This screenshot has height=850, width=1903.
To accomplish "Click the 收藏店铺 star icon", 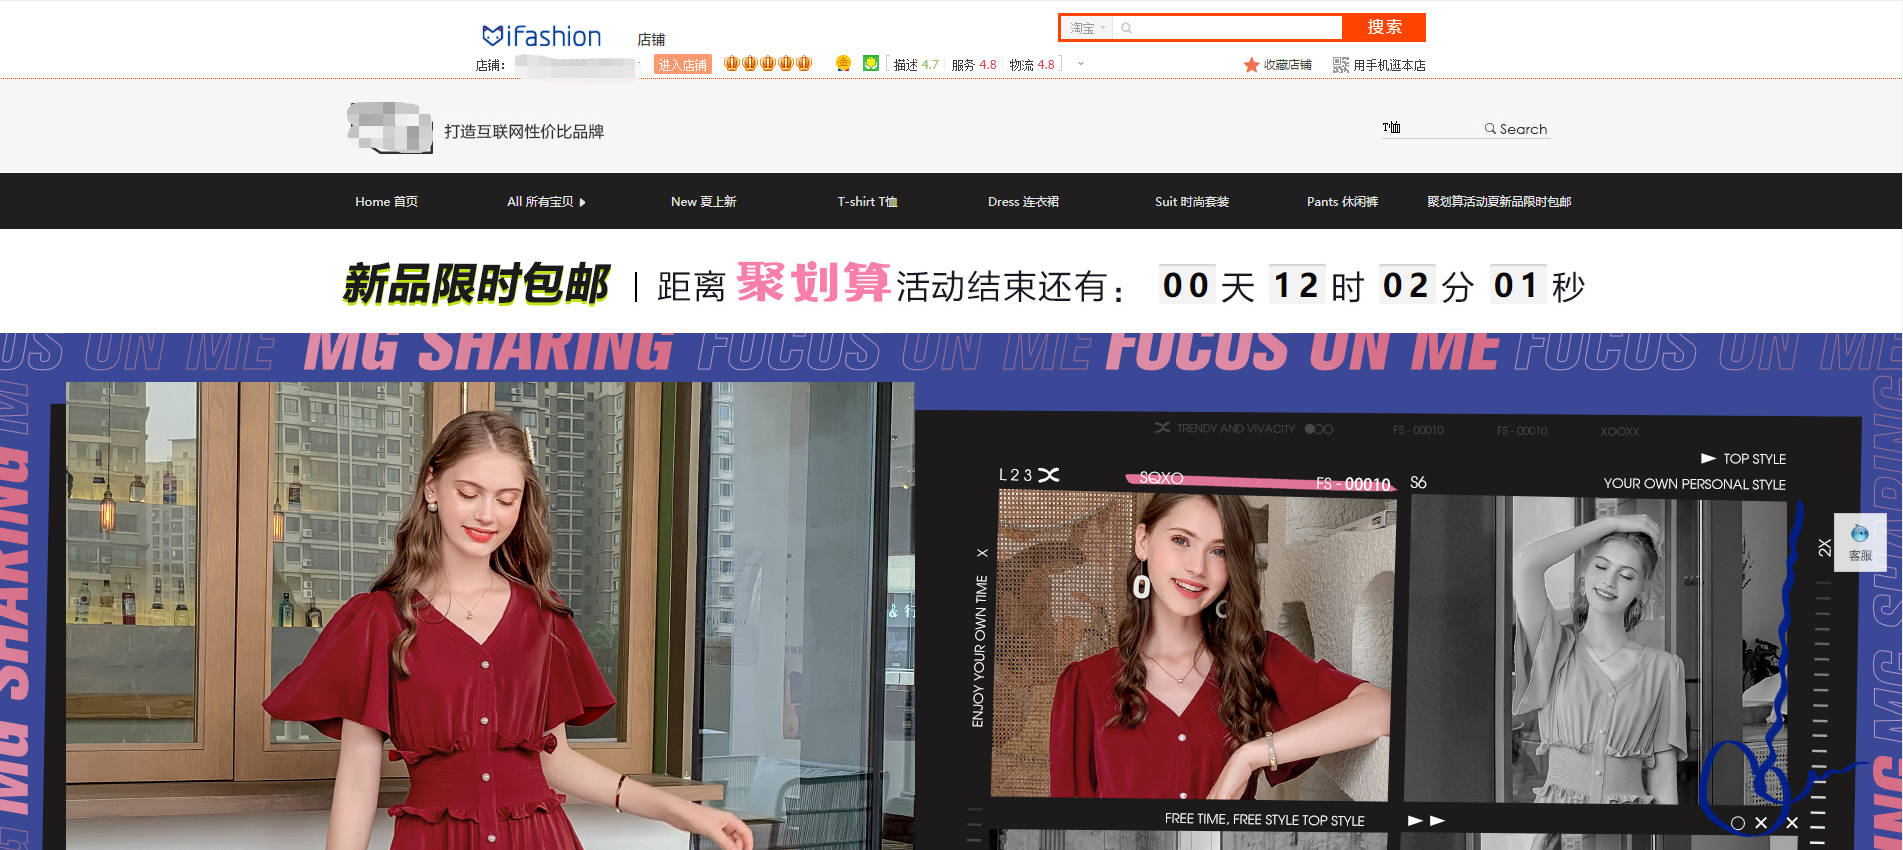I will pos(1251,65).
